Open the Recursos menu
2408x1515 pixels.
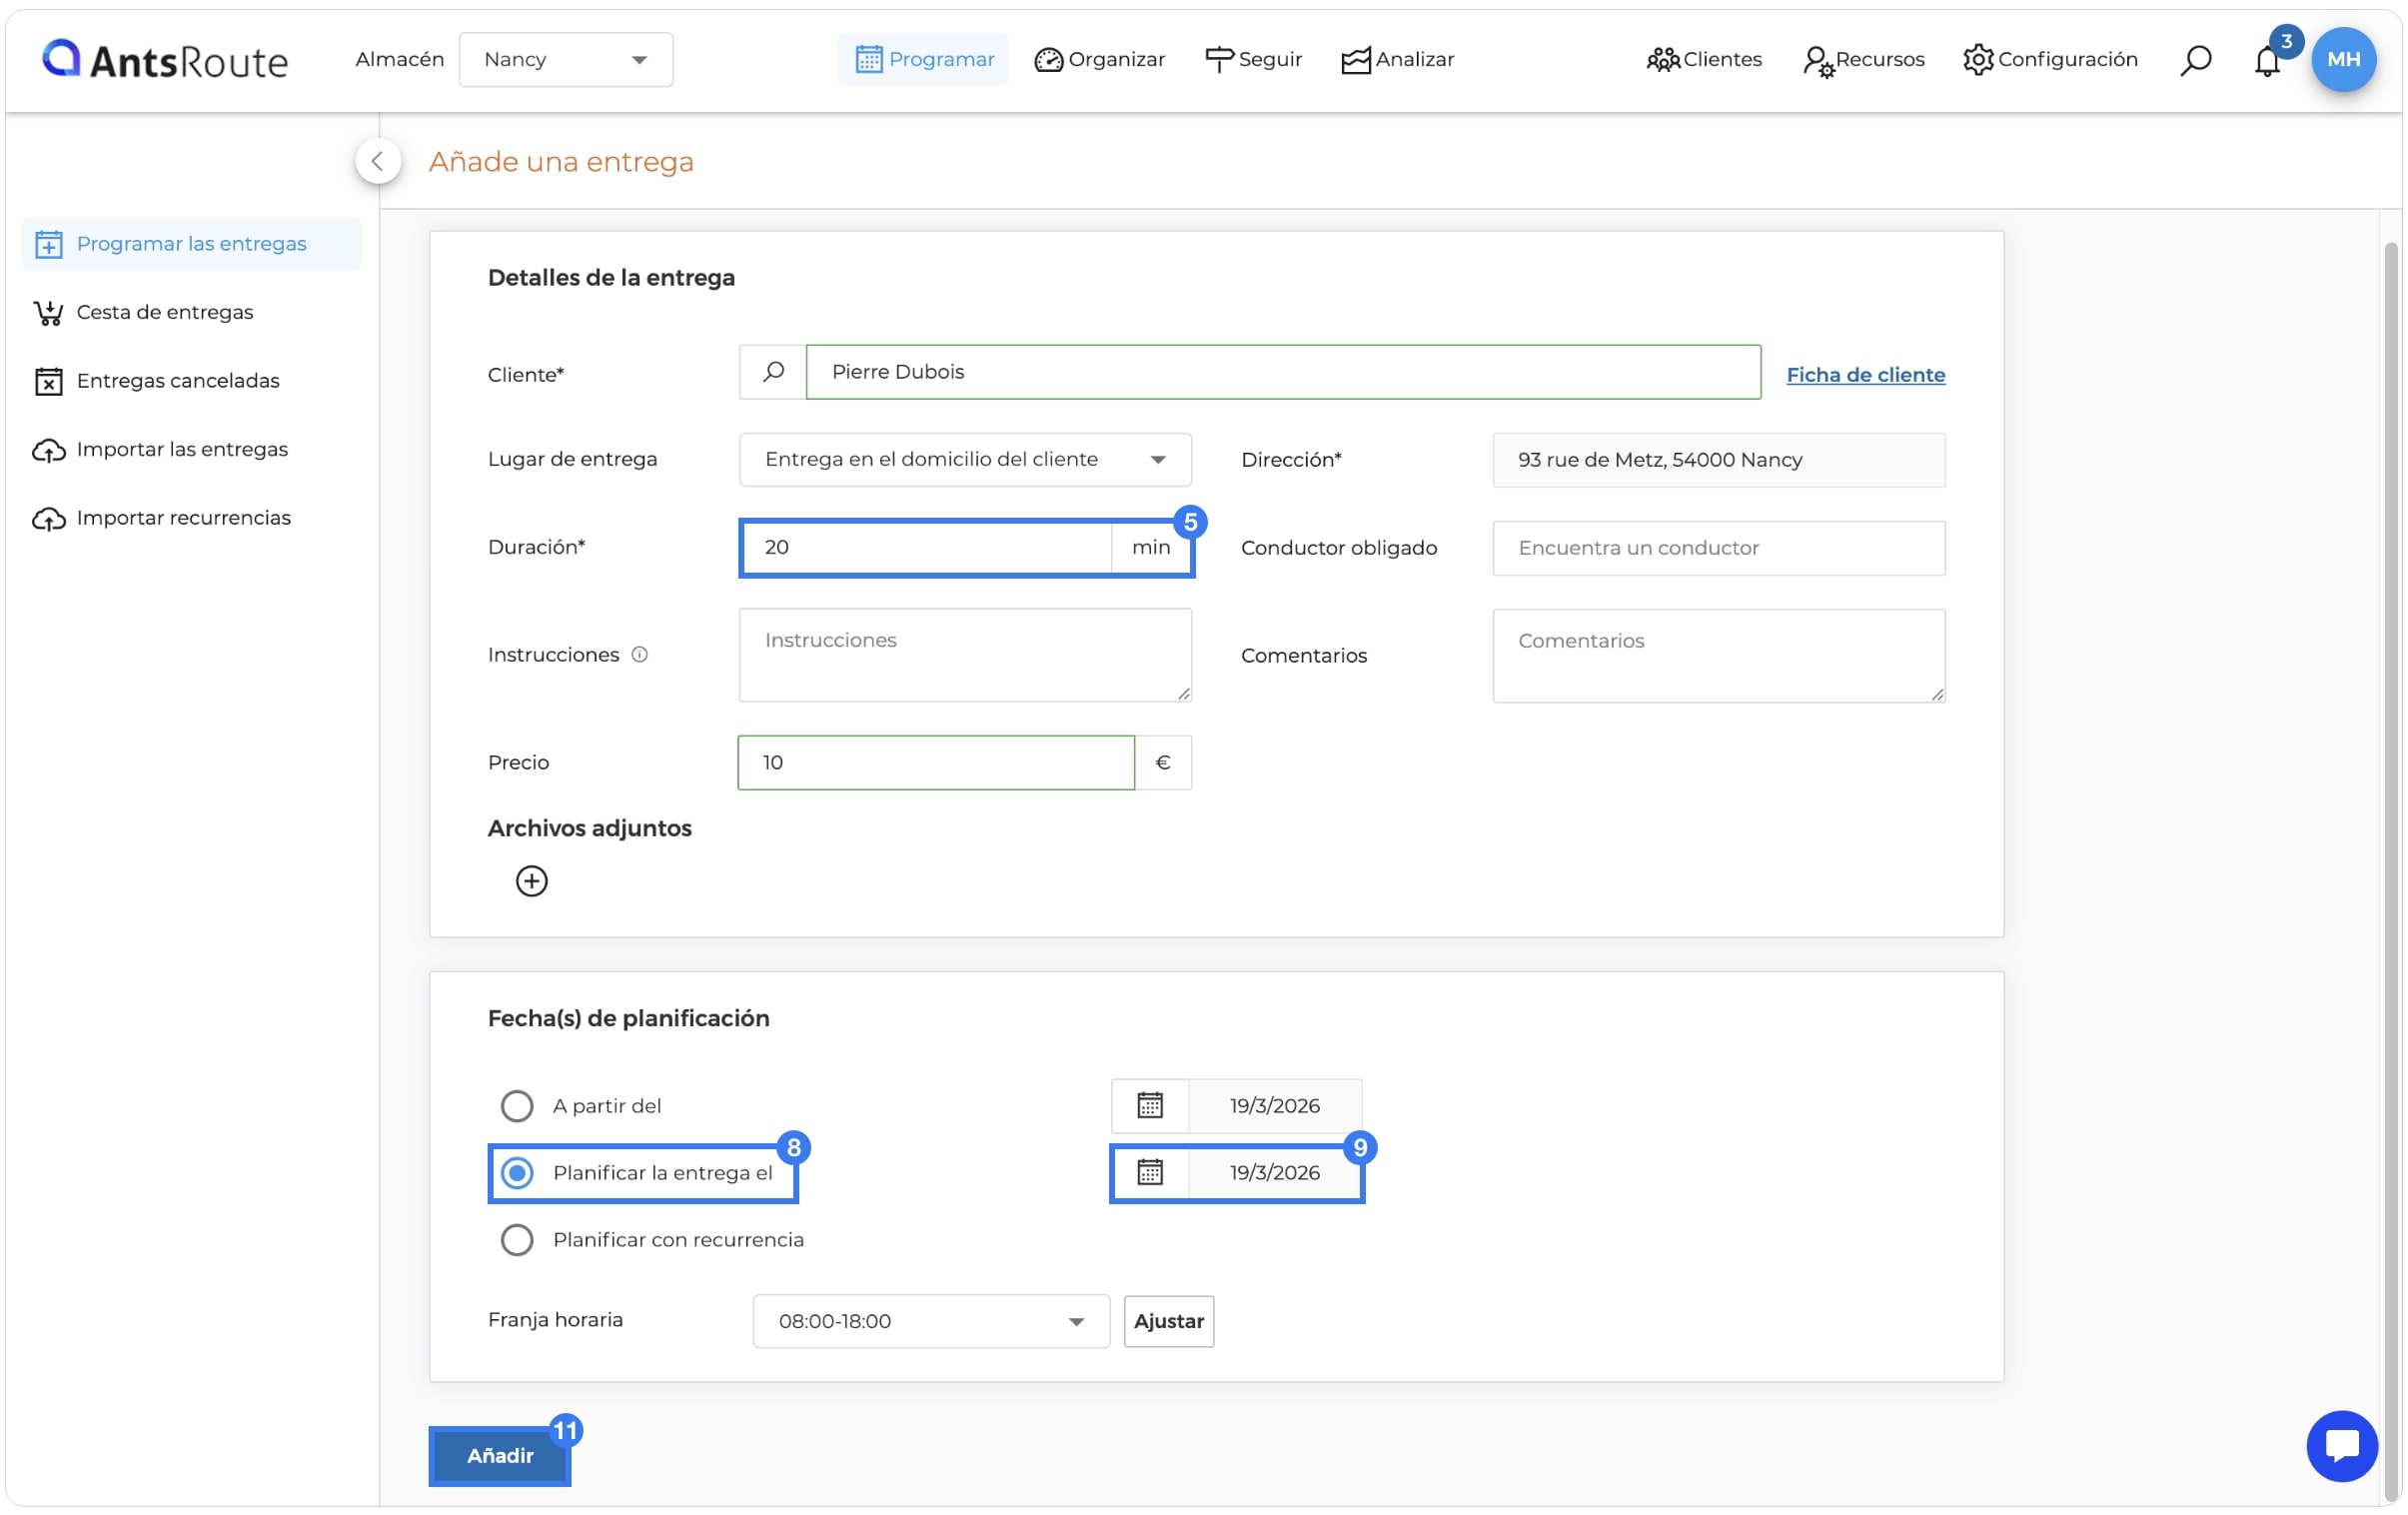(1863, 59)
